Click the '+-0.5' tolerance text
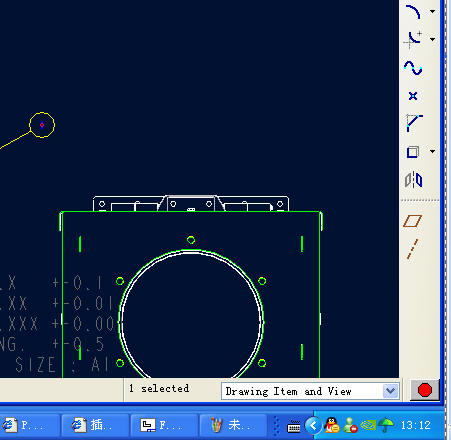The image size is (451, 440). click(79, 344)
